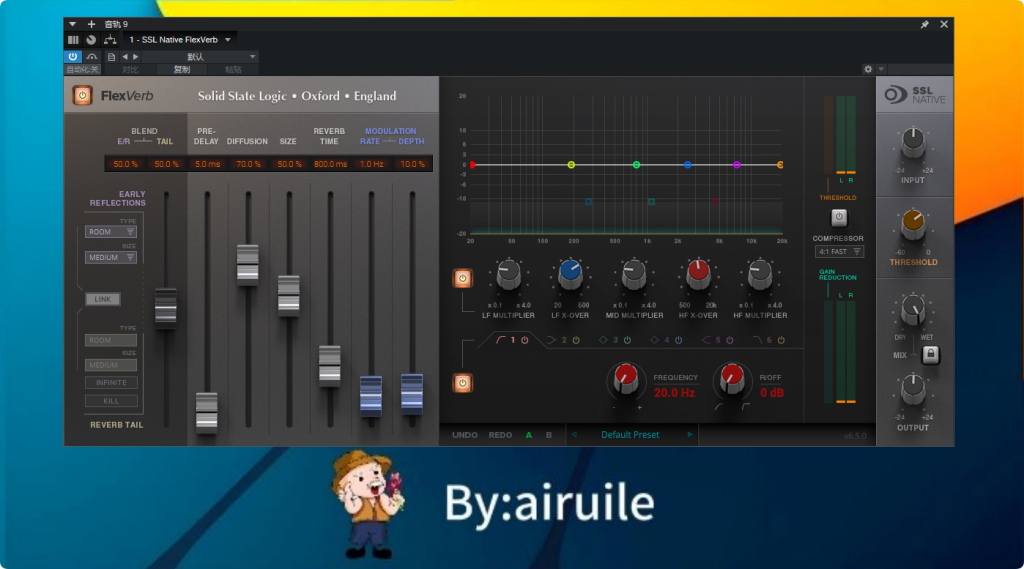Image resolution: width=1024 pixels, height=569 pixels.
Task: Click the INPUT gain knob
Action: [x=913, y=143]
